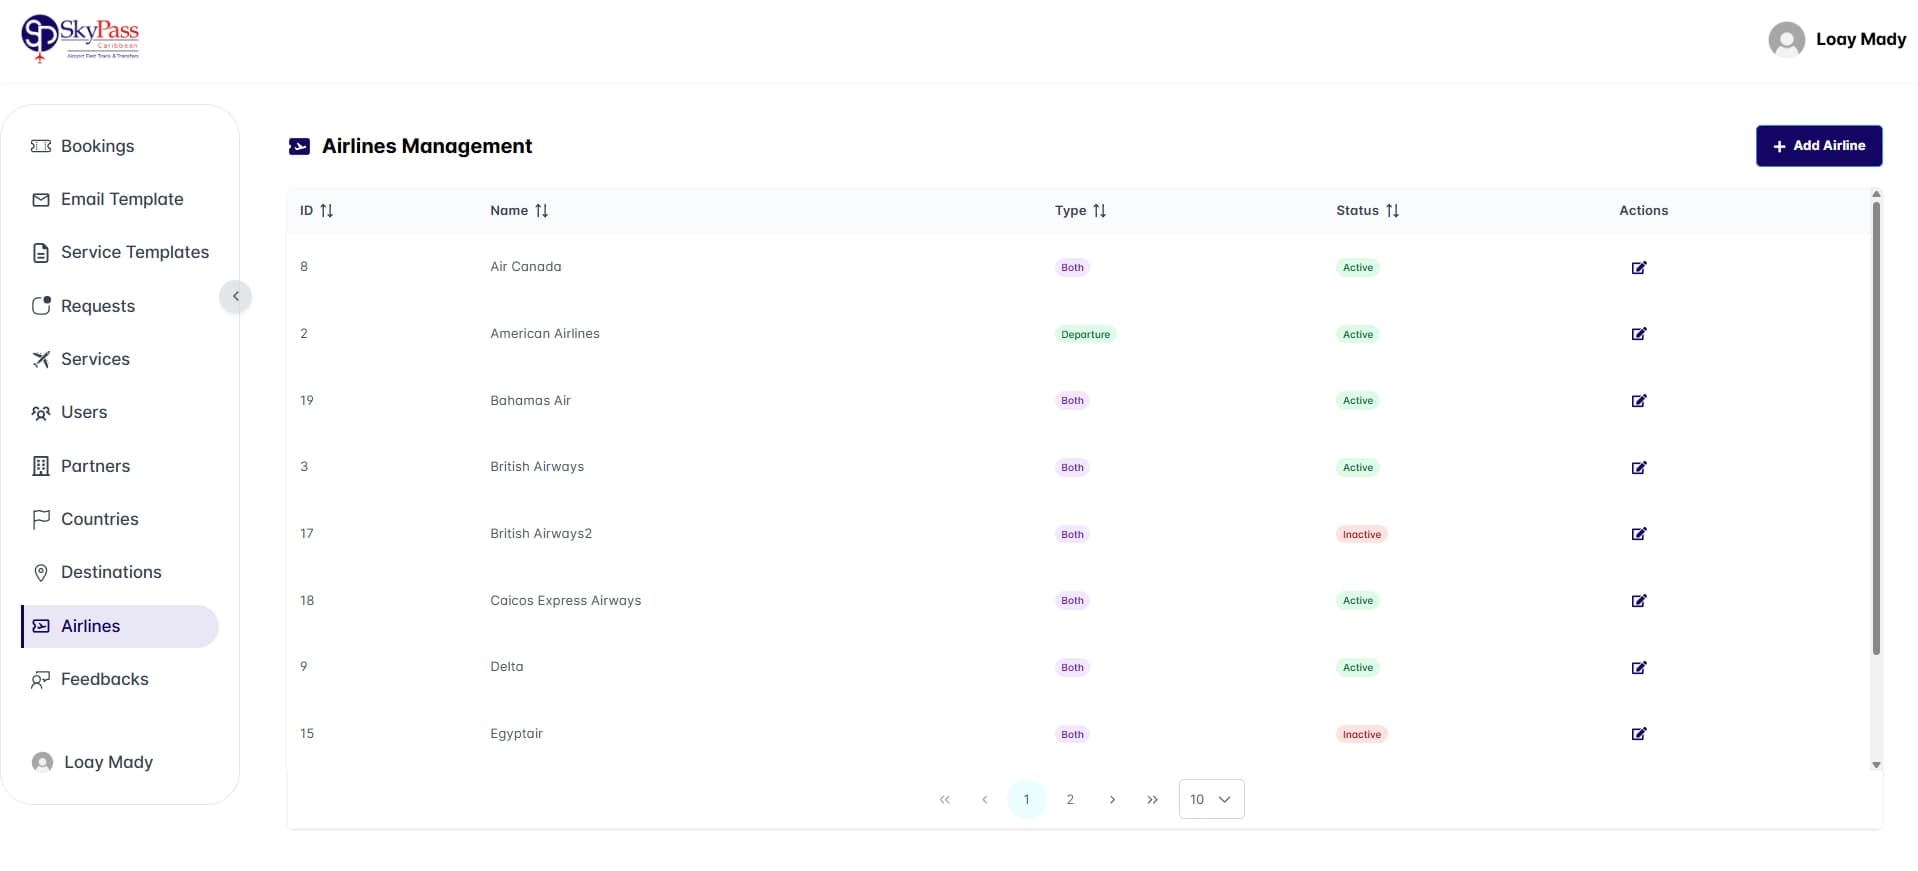Edit the Caicos Express Airways entry

(x=1638, y=601)
